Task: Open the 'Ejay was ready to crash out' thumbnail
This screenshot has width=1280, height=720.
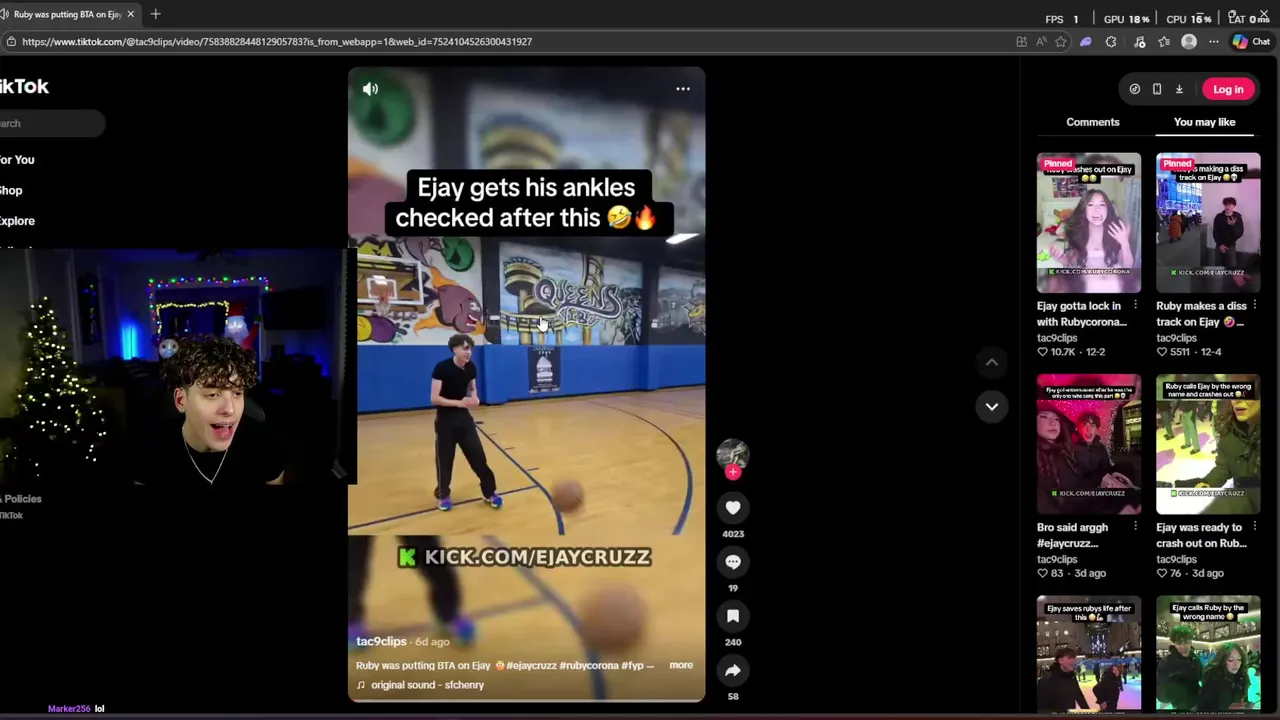Action: (x=1208, y=444)
